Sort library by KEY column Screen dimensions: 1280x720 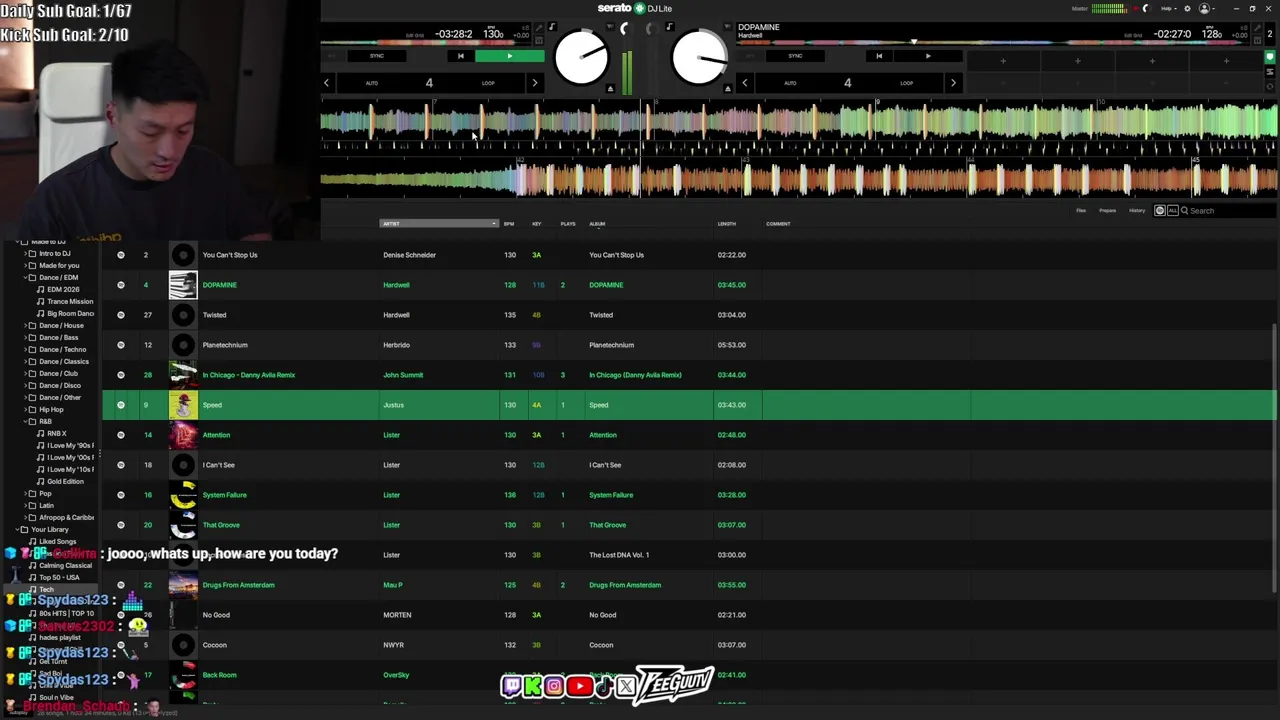pyautogui.click(x=537, y=224)
